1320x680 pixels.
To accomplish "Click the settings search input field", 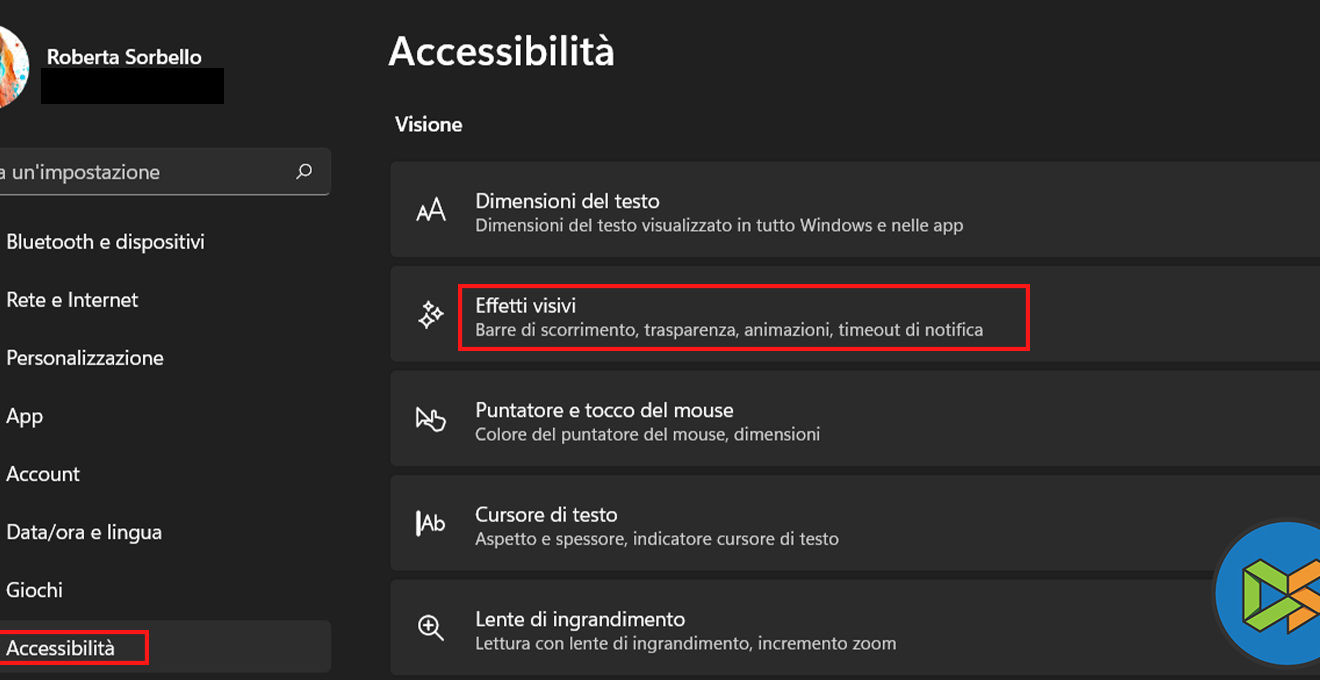I will pyautogui.click(x=140, y=172).
